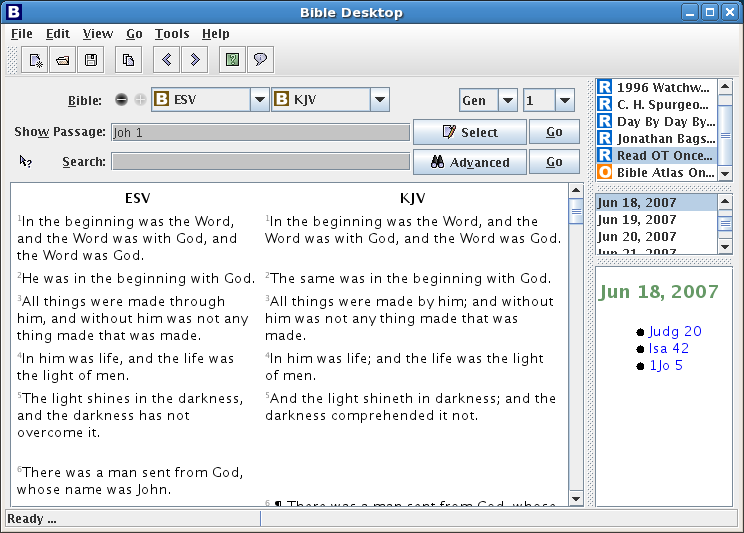Click the Advanced search button
Viewport: 744px width, 533px height.
tap(469, 162)
